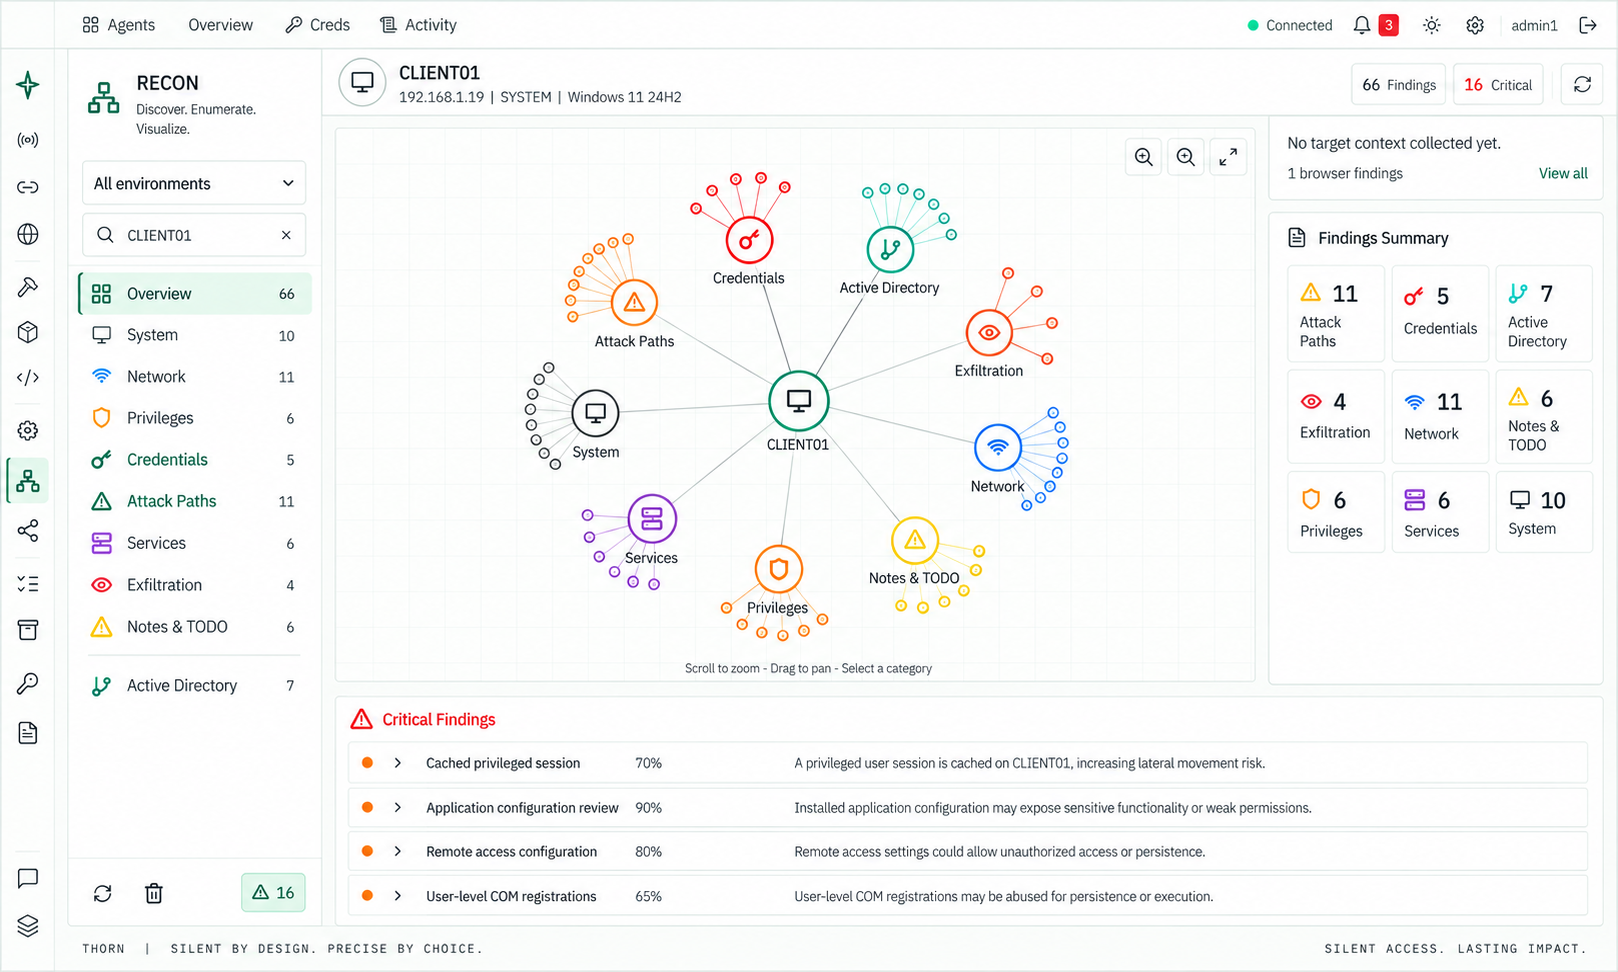Select the Exfiltration eye node in graph
Screen dimensions: 1618x972
point(989,333)
